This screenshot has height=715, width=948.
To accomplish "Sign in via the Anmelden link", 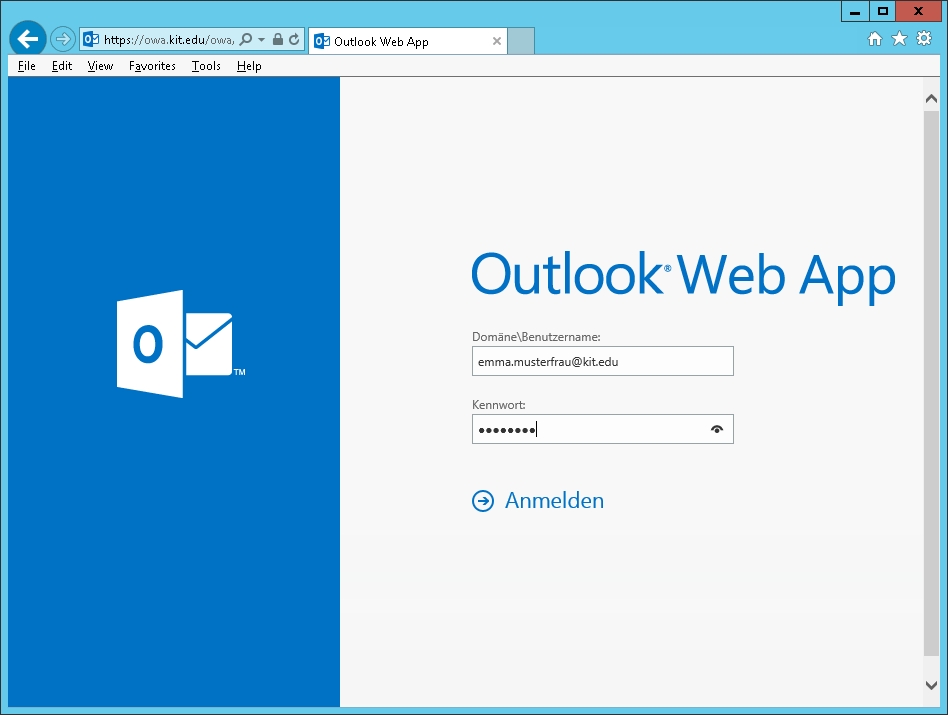I will click(x=554, y=500).
